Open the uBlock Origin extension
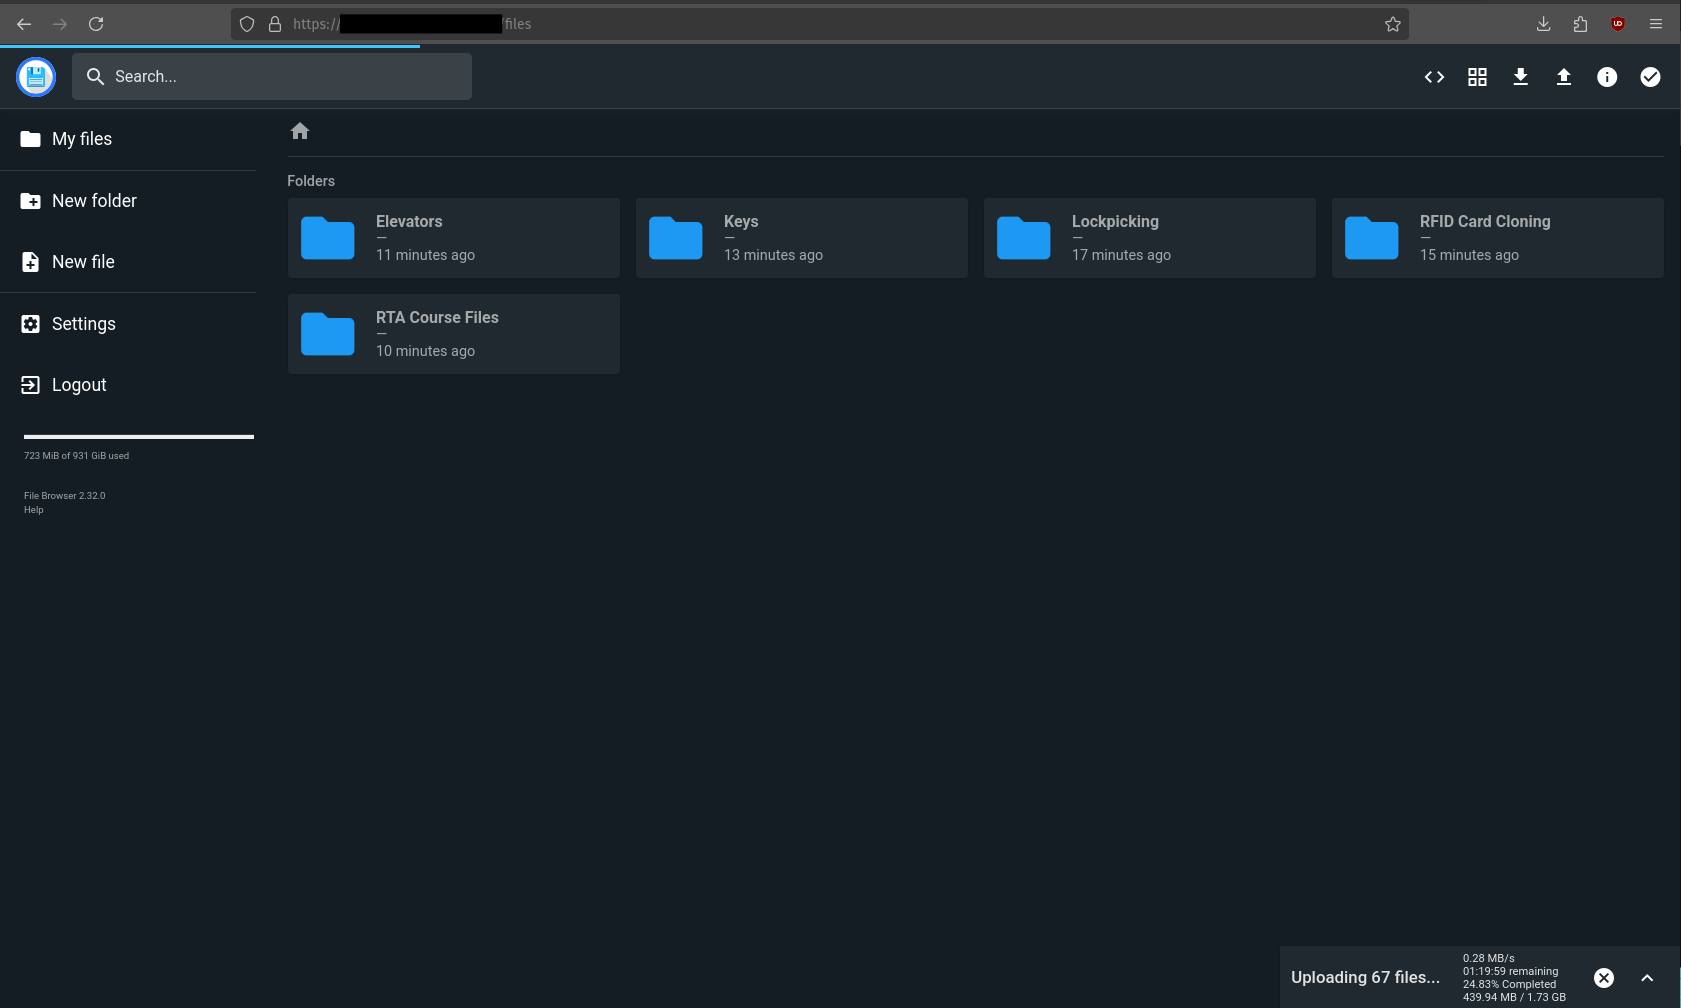 (1618, 23)
